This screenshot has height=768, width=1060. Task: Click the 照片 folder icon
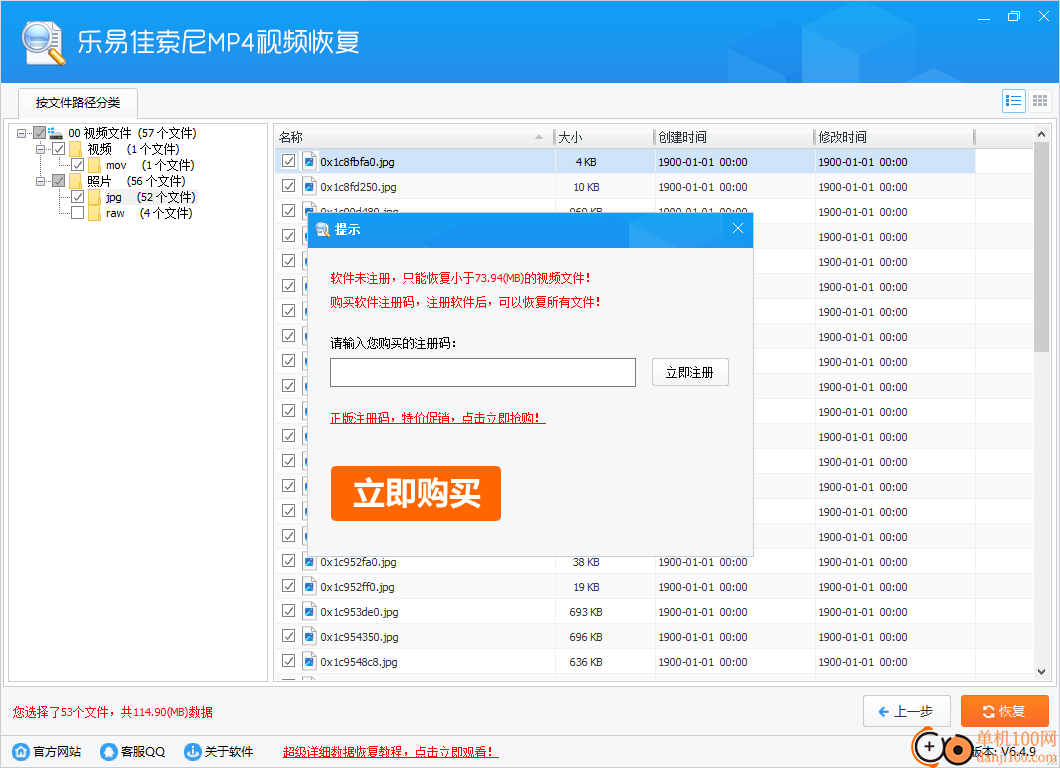point(76,181)
